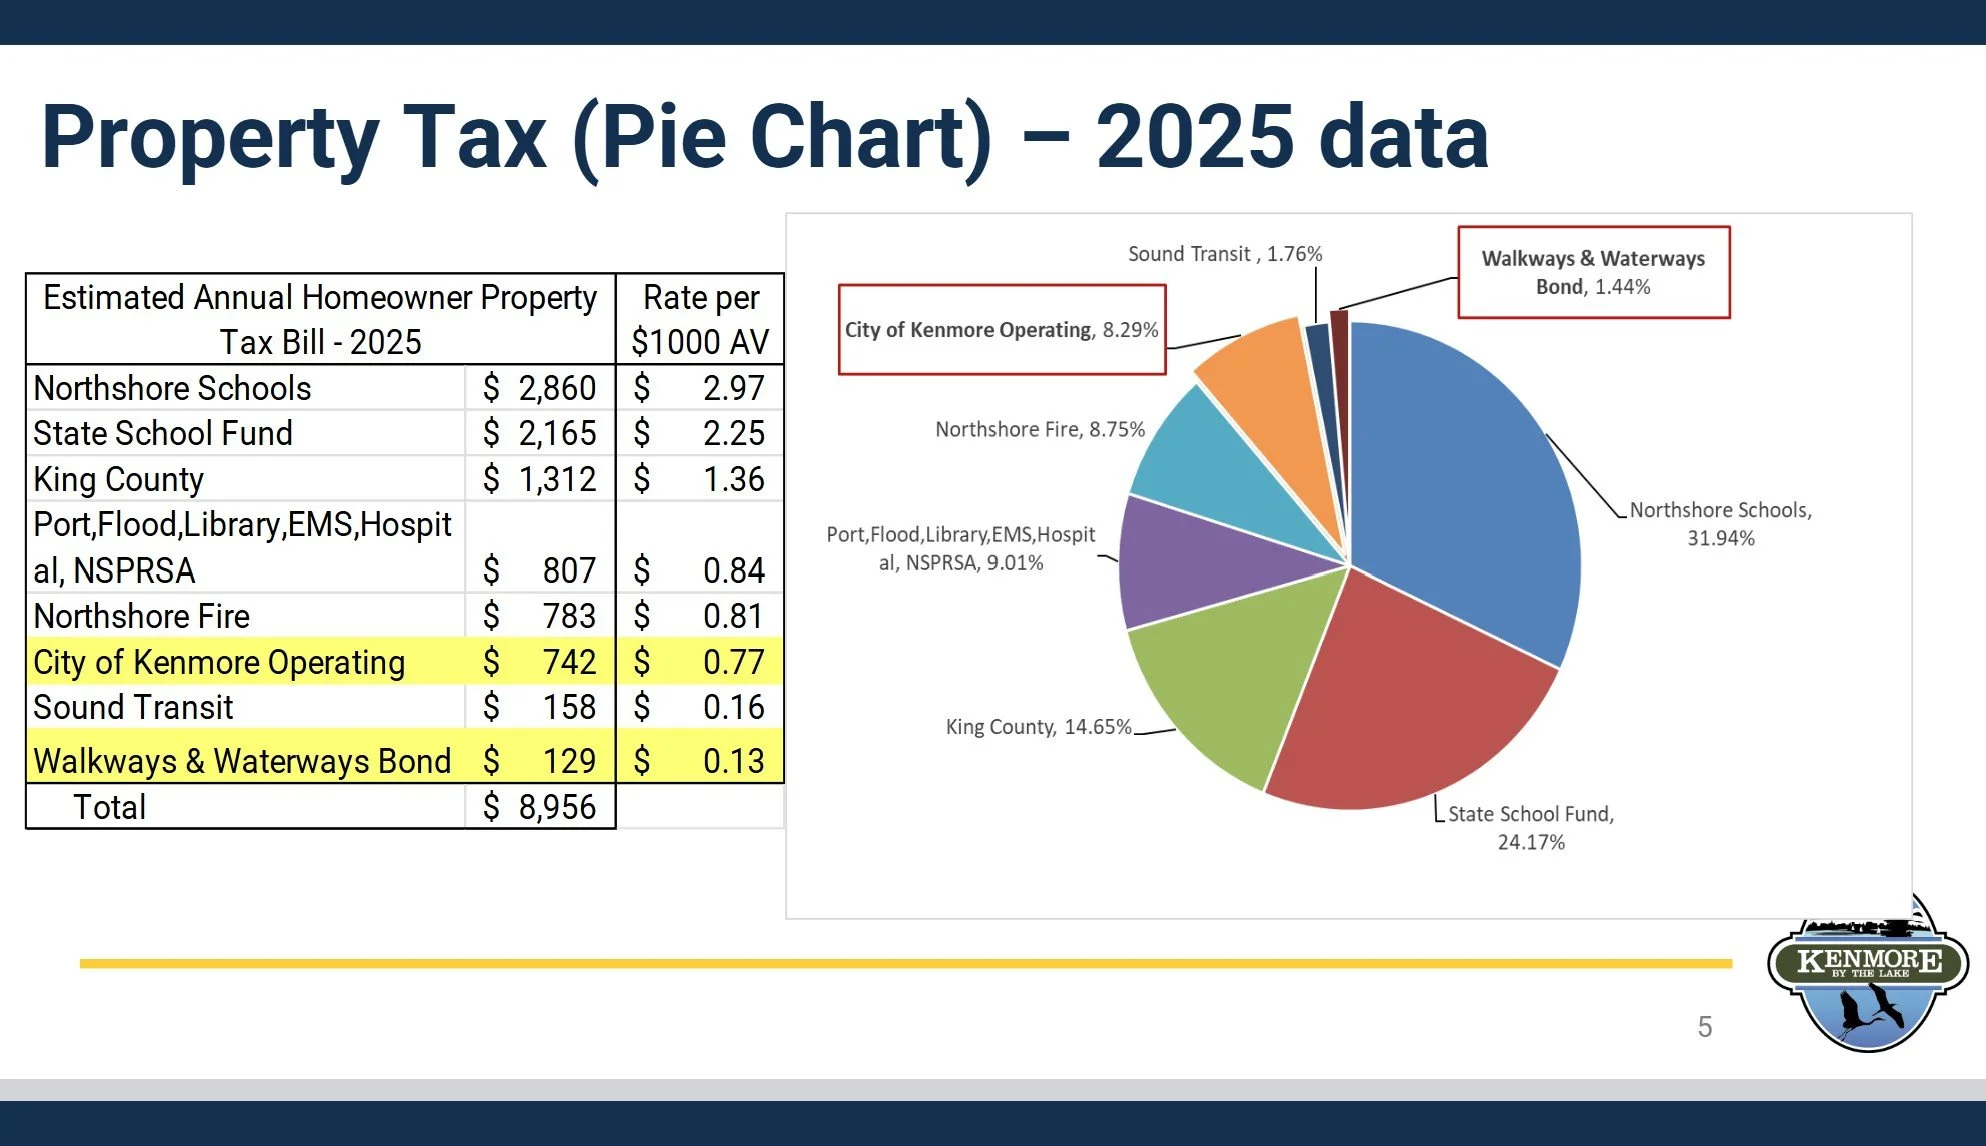Click the 'State School Fund, 24.17%' pie label

tap(1531, 828)
